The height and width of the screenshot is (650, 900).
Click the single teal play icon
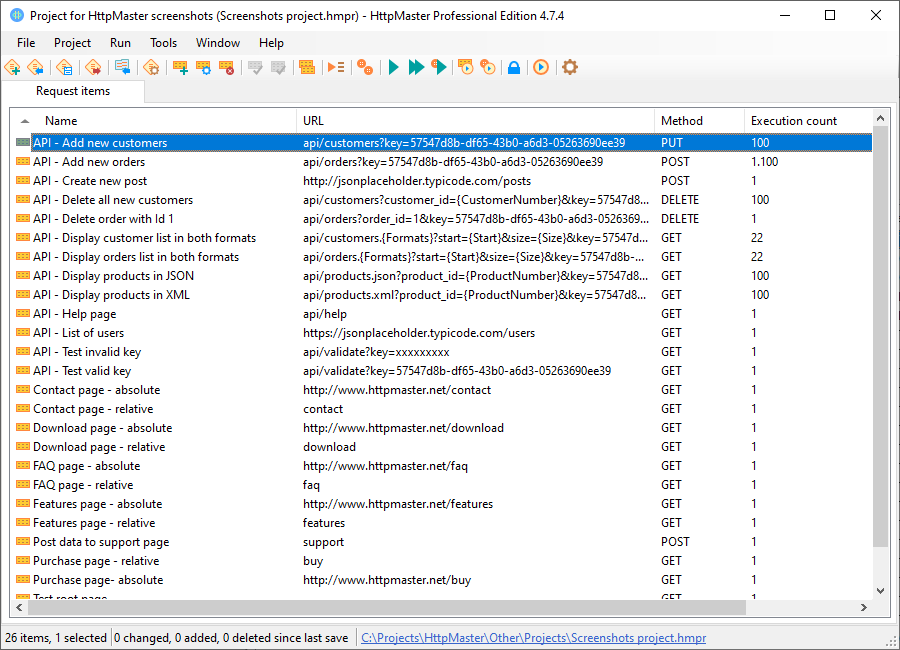(x=394, y=67)
